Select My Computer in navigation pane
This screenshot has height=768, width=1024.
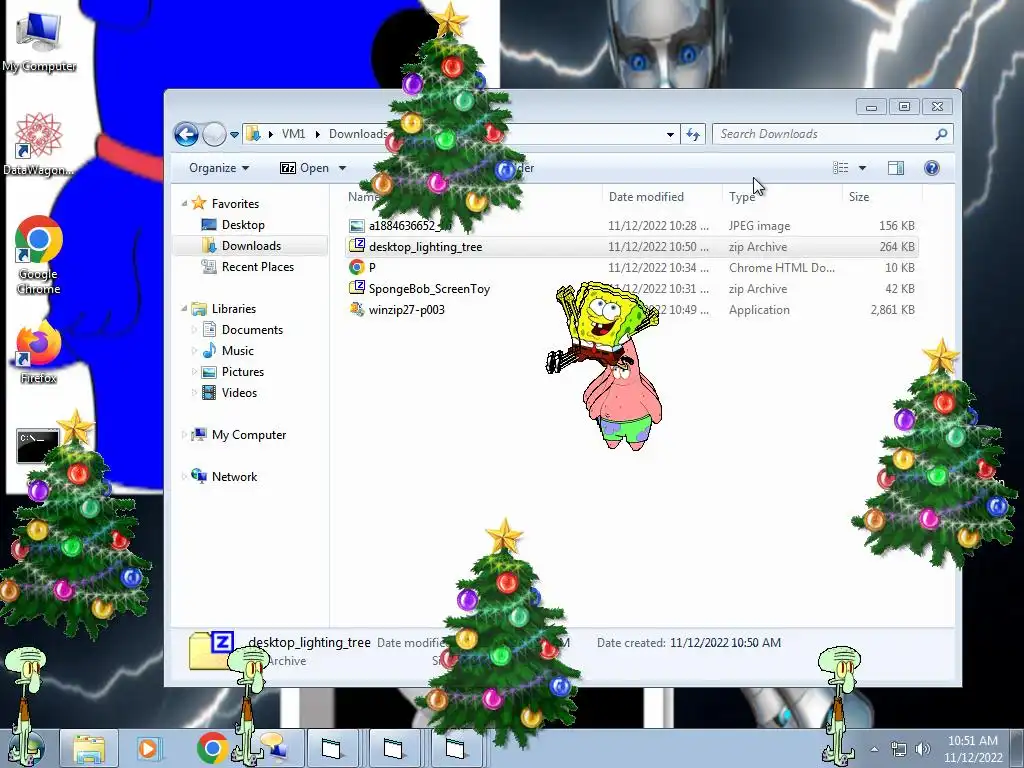coord(249,435)
